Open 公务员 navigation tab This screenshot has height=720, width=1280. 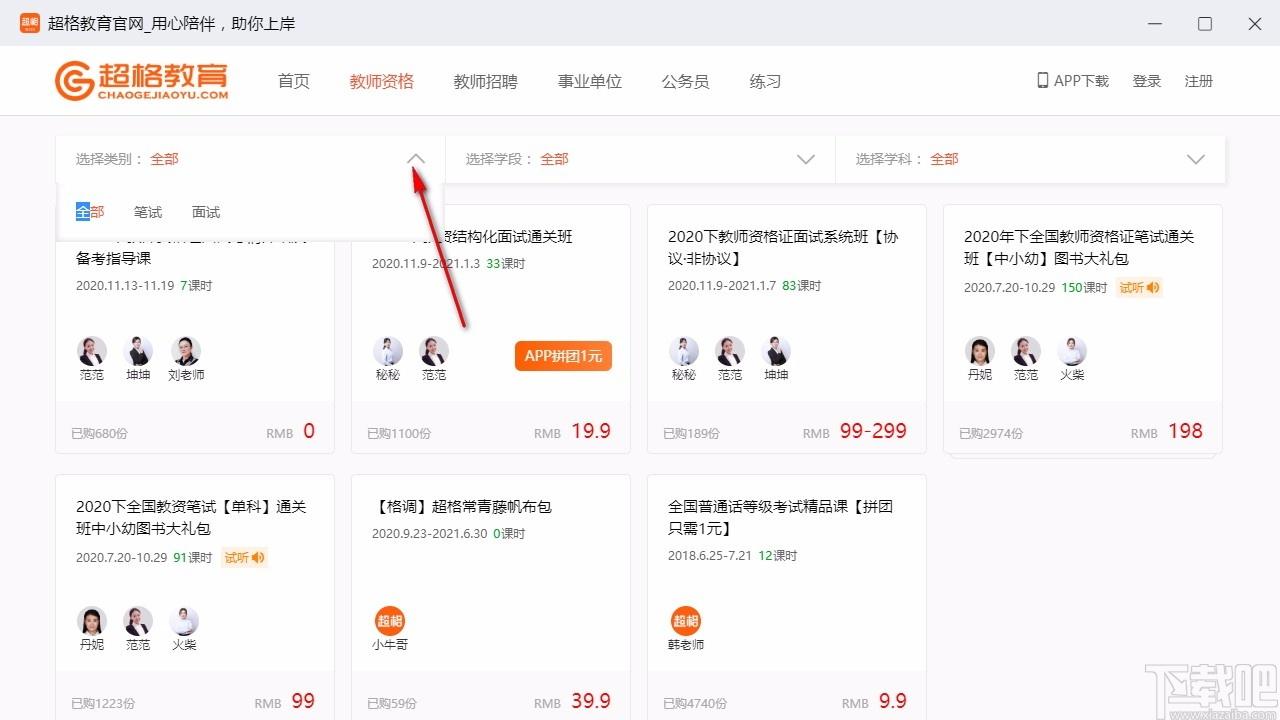coord(686,81)
